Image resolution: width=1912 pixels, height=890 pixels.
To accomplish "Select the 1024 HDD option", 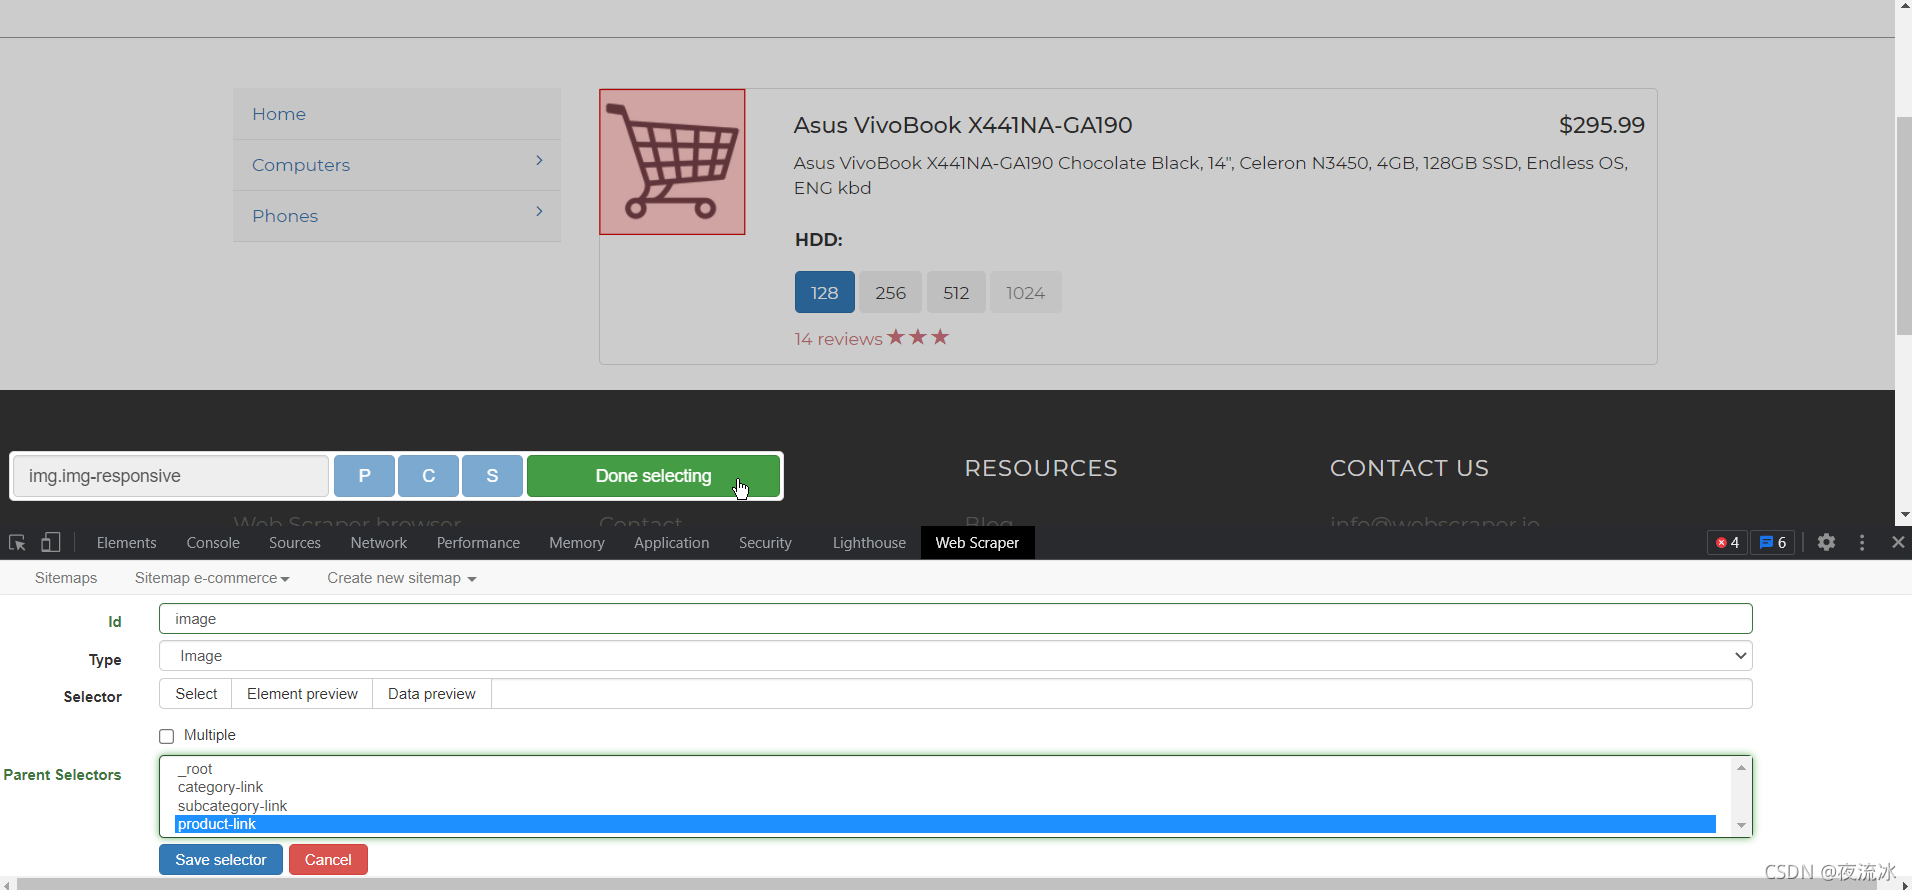I will tap(1026, 293).
